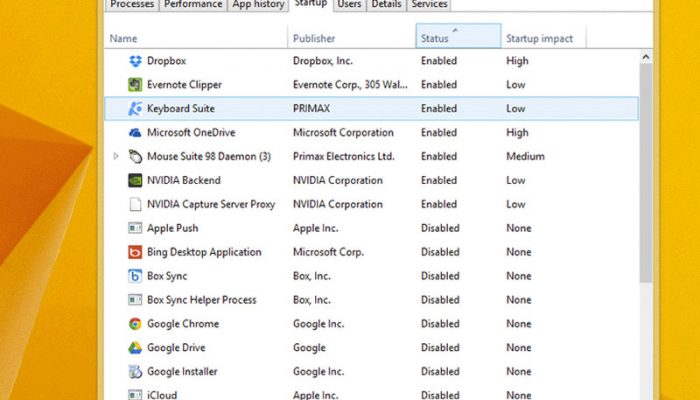Viewport: 700px width, 400px height.
Task: Click the Evernote Corp. publisher cell
Action: click(350, 85)
